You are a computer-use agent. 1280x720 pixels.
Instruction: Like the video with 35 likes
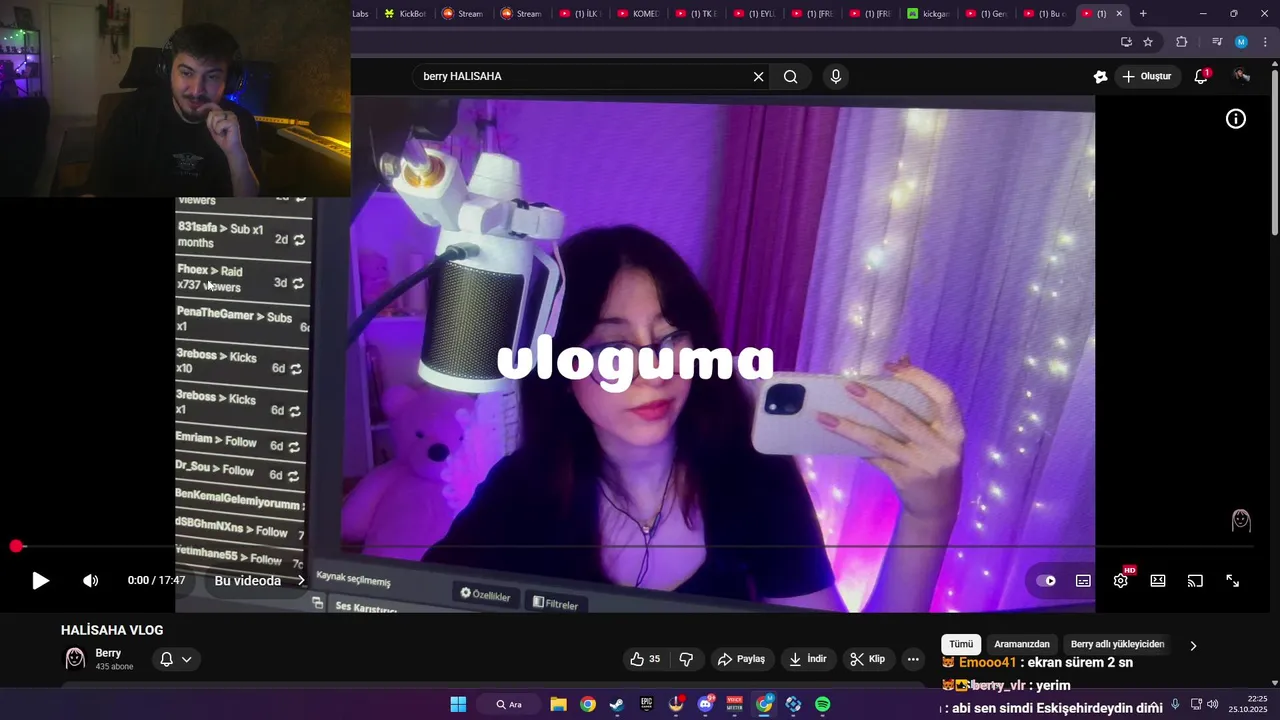point(645,659)
